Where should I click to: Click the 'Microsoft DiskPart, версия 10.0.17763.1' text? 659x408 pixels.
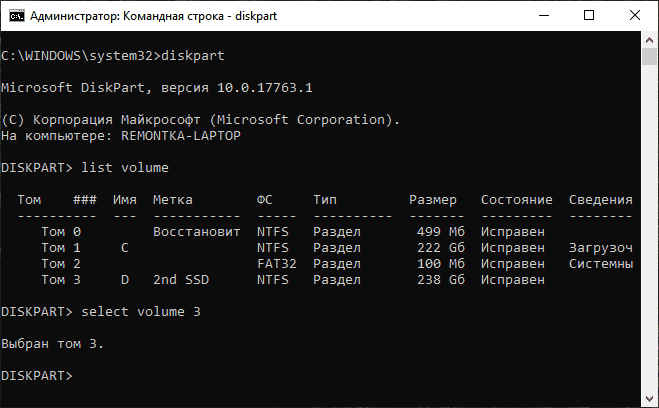click(157, 88)
